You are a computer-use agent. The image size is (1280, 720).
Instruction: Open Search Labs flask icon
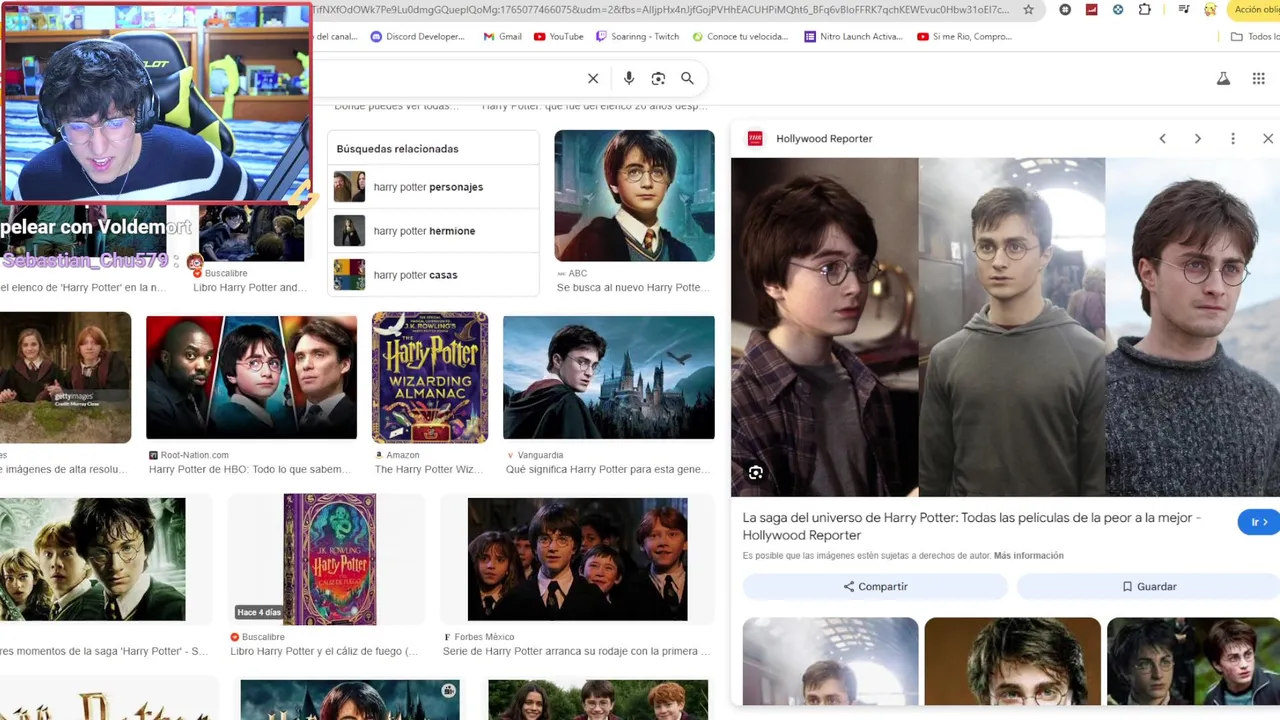[1223, 78]
